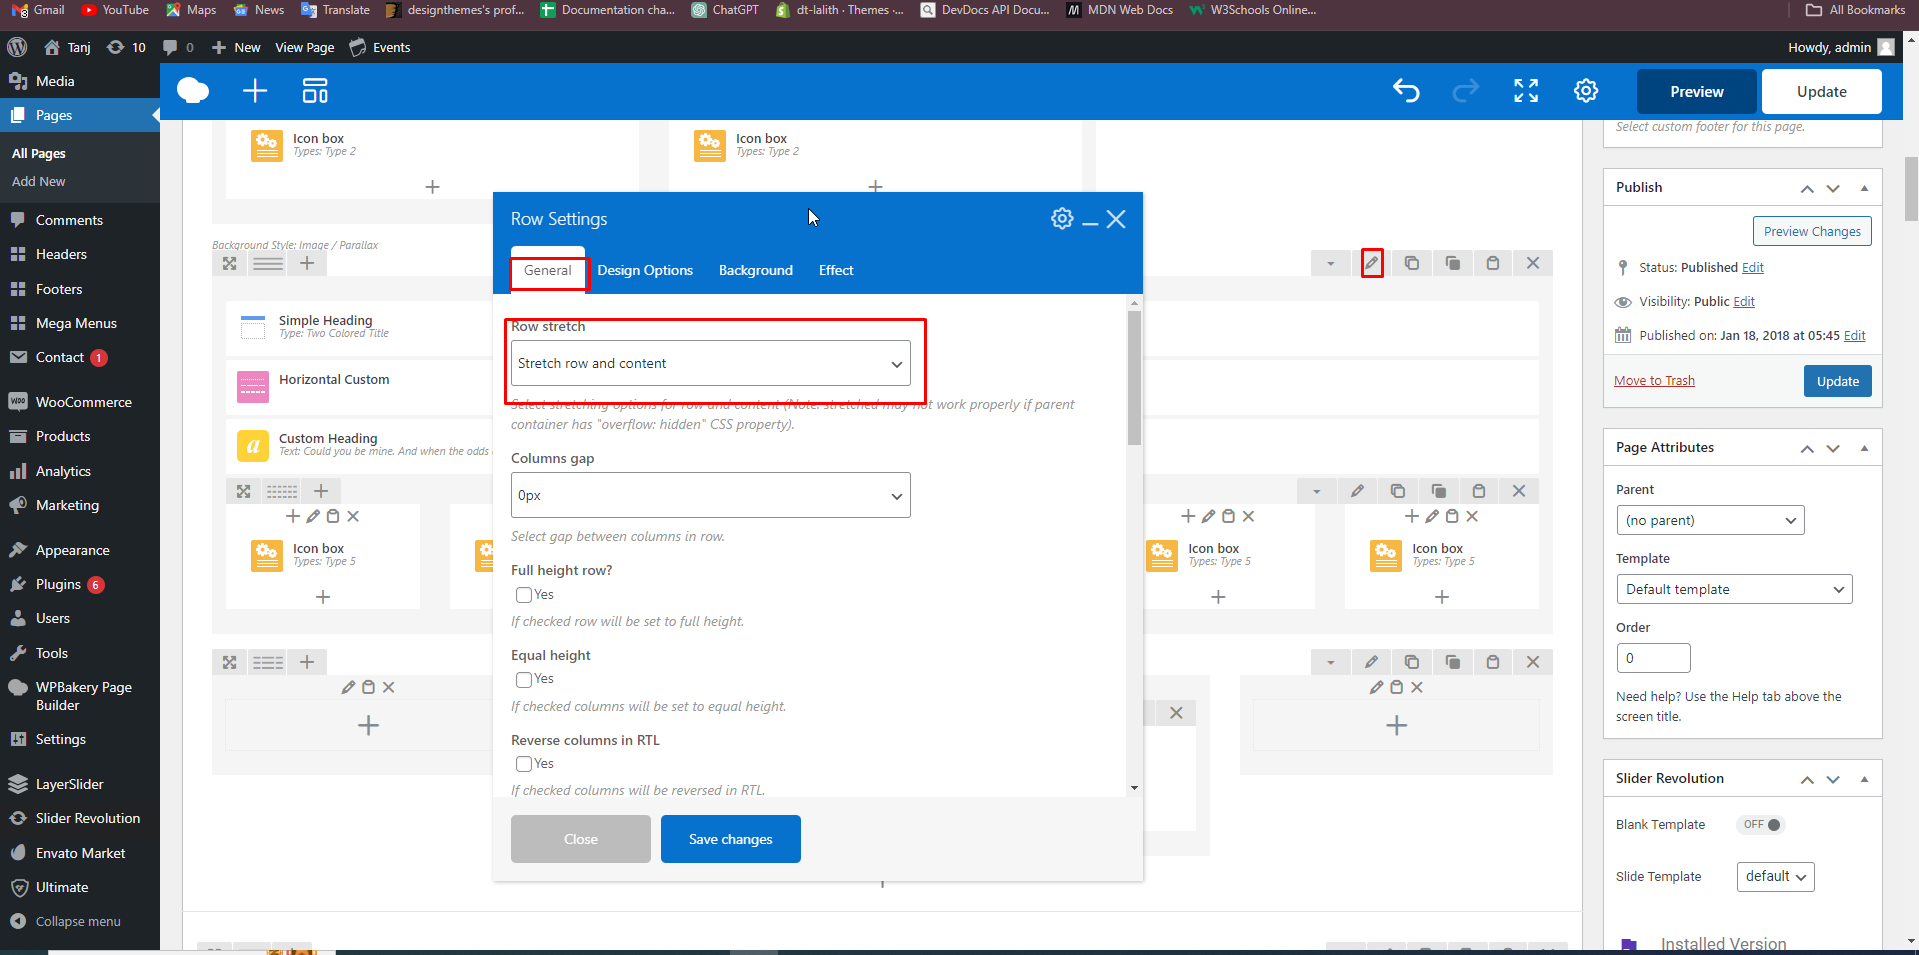Click Collapse menu in sidebar
Screen dimensions: 1919x955
tap(80, 921)
